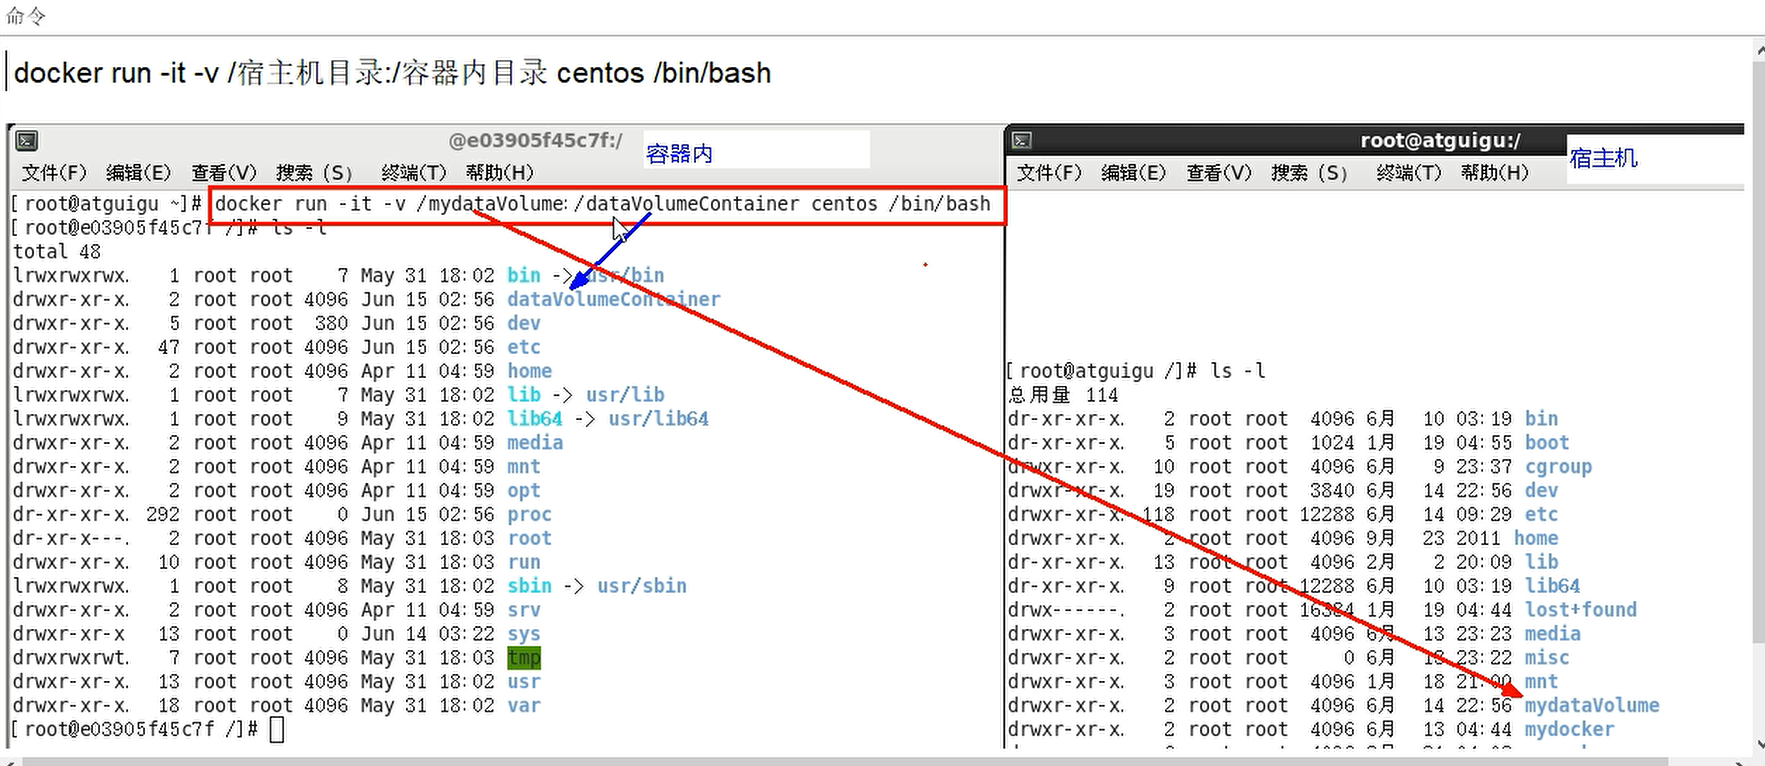The width and height of the screenshot is (1765, 766).
Task: Open 搜索(S) menu in host terminal
Action: coord(1309,173)
